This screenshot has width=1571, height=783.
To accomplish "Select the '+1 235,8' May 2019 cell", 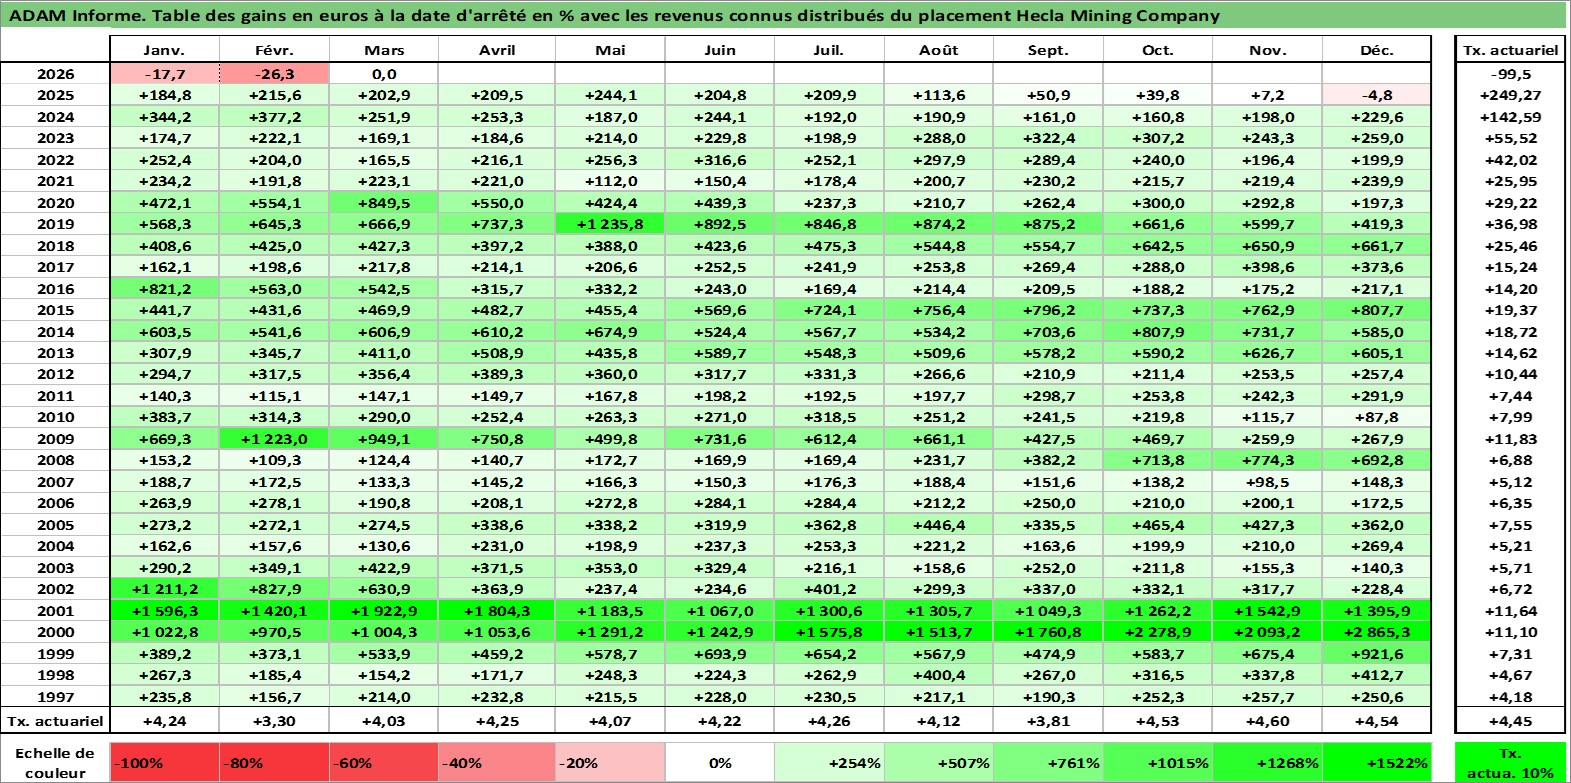I will (x=610, y=224).
